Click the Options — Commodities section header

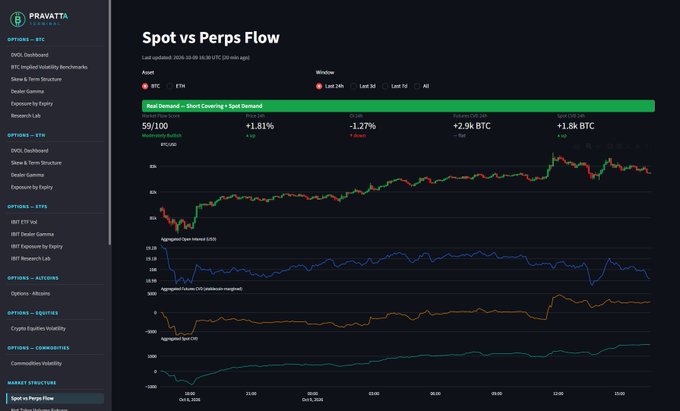pyautogui.click(x=38, y=348)
